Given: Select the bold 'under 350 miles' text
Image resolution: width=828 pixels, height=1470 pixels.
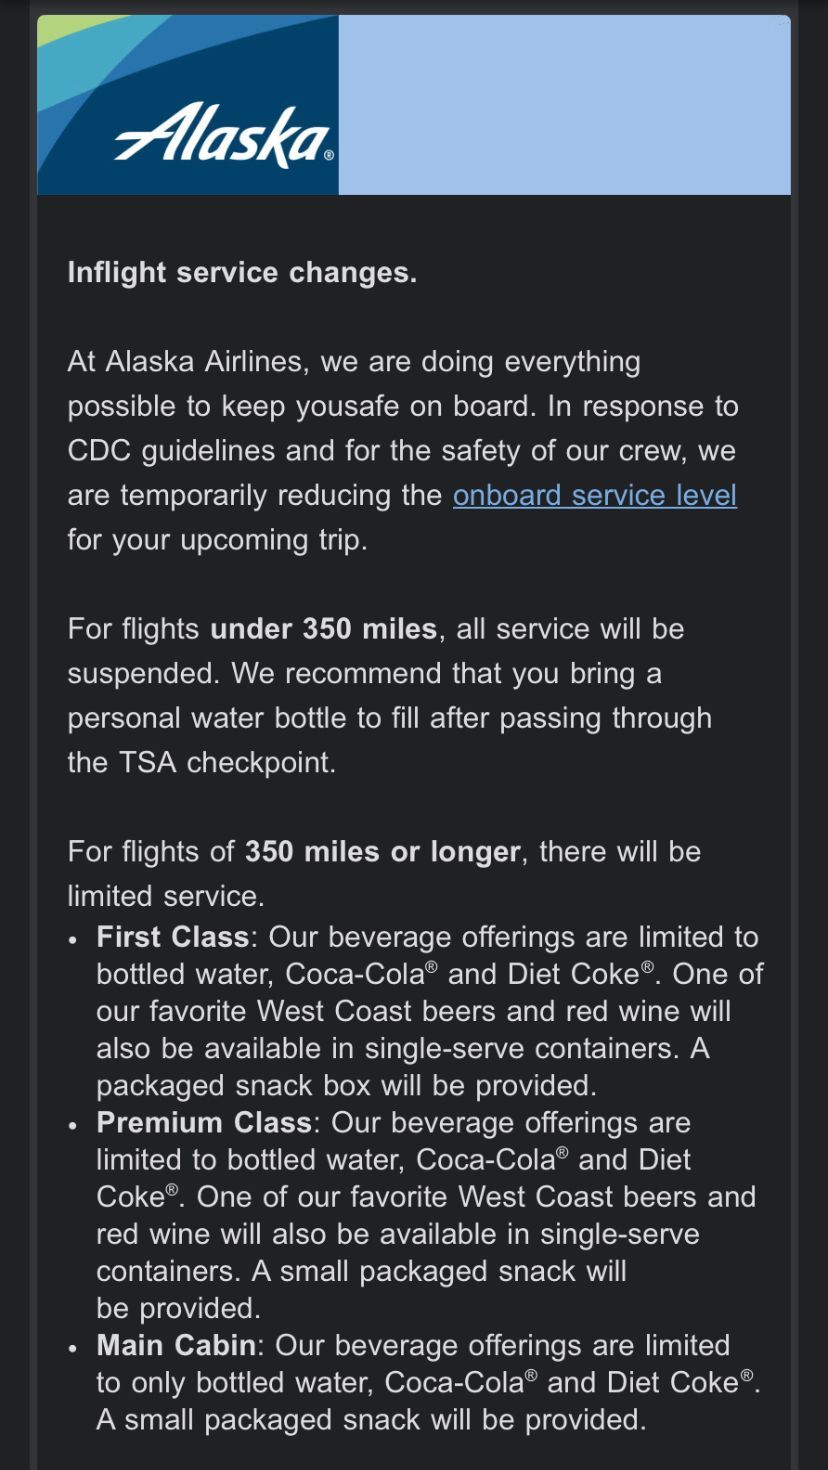Looking at the screenshot, I should (323, 629).
